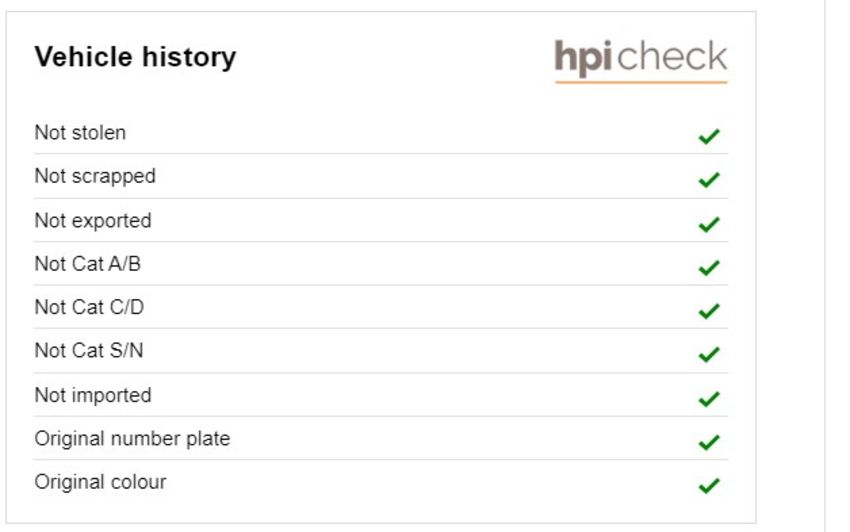Select the Not stolen label text
The width and height of the screenshot is (850, 532).
point(80,133)
